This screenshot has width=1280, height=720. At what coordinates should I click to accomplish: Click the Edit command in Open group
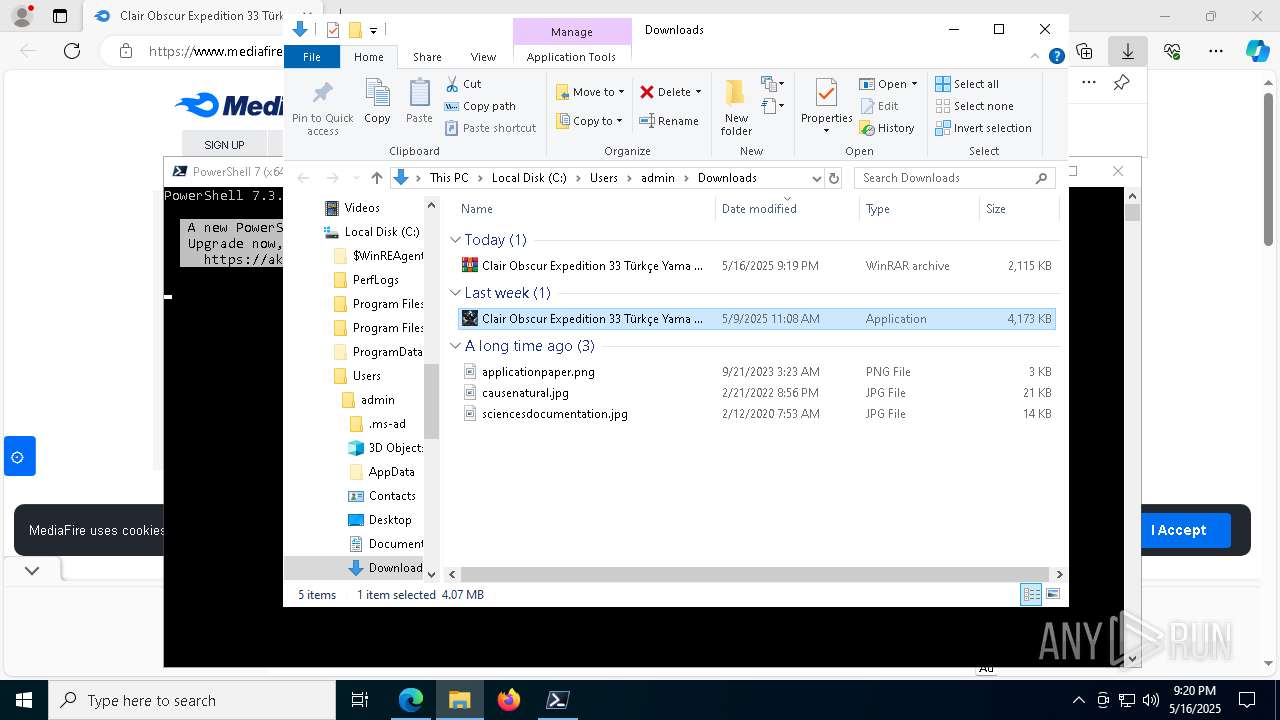point(879,106)
